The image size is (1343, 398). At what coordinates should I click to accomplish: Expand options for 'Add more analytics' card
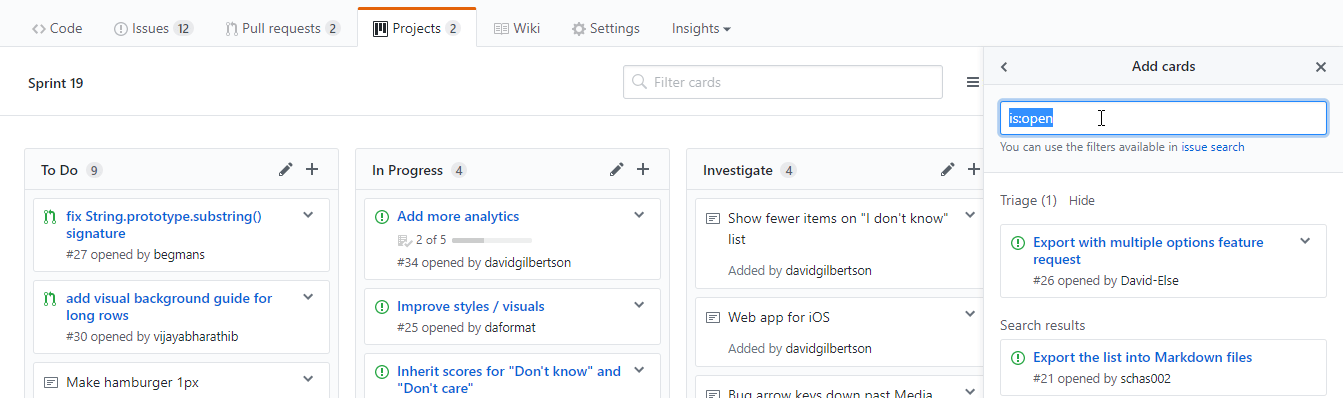click(639, 215)
